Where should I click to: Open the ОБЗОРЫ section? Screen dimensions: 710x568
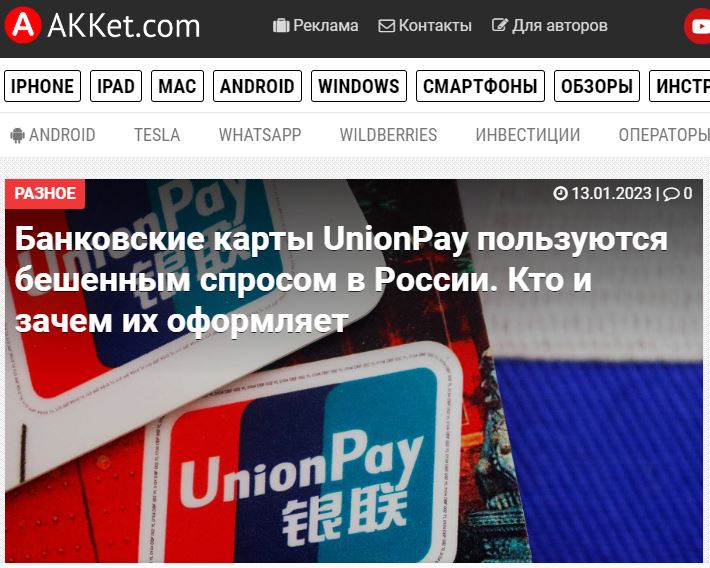[597, 86]
